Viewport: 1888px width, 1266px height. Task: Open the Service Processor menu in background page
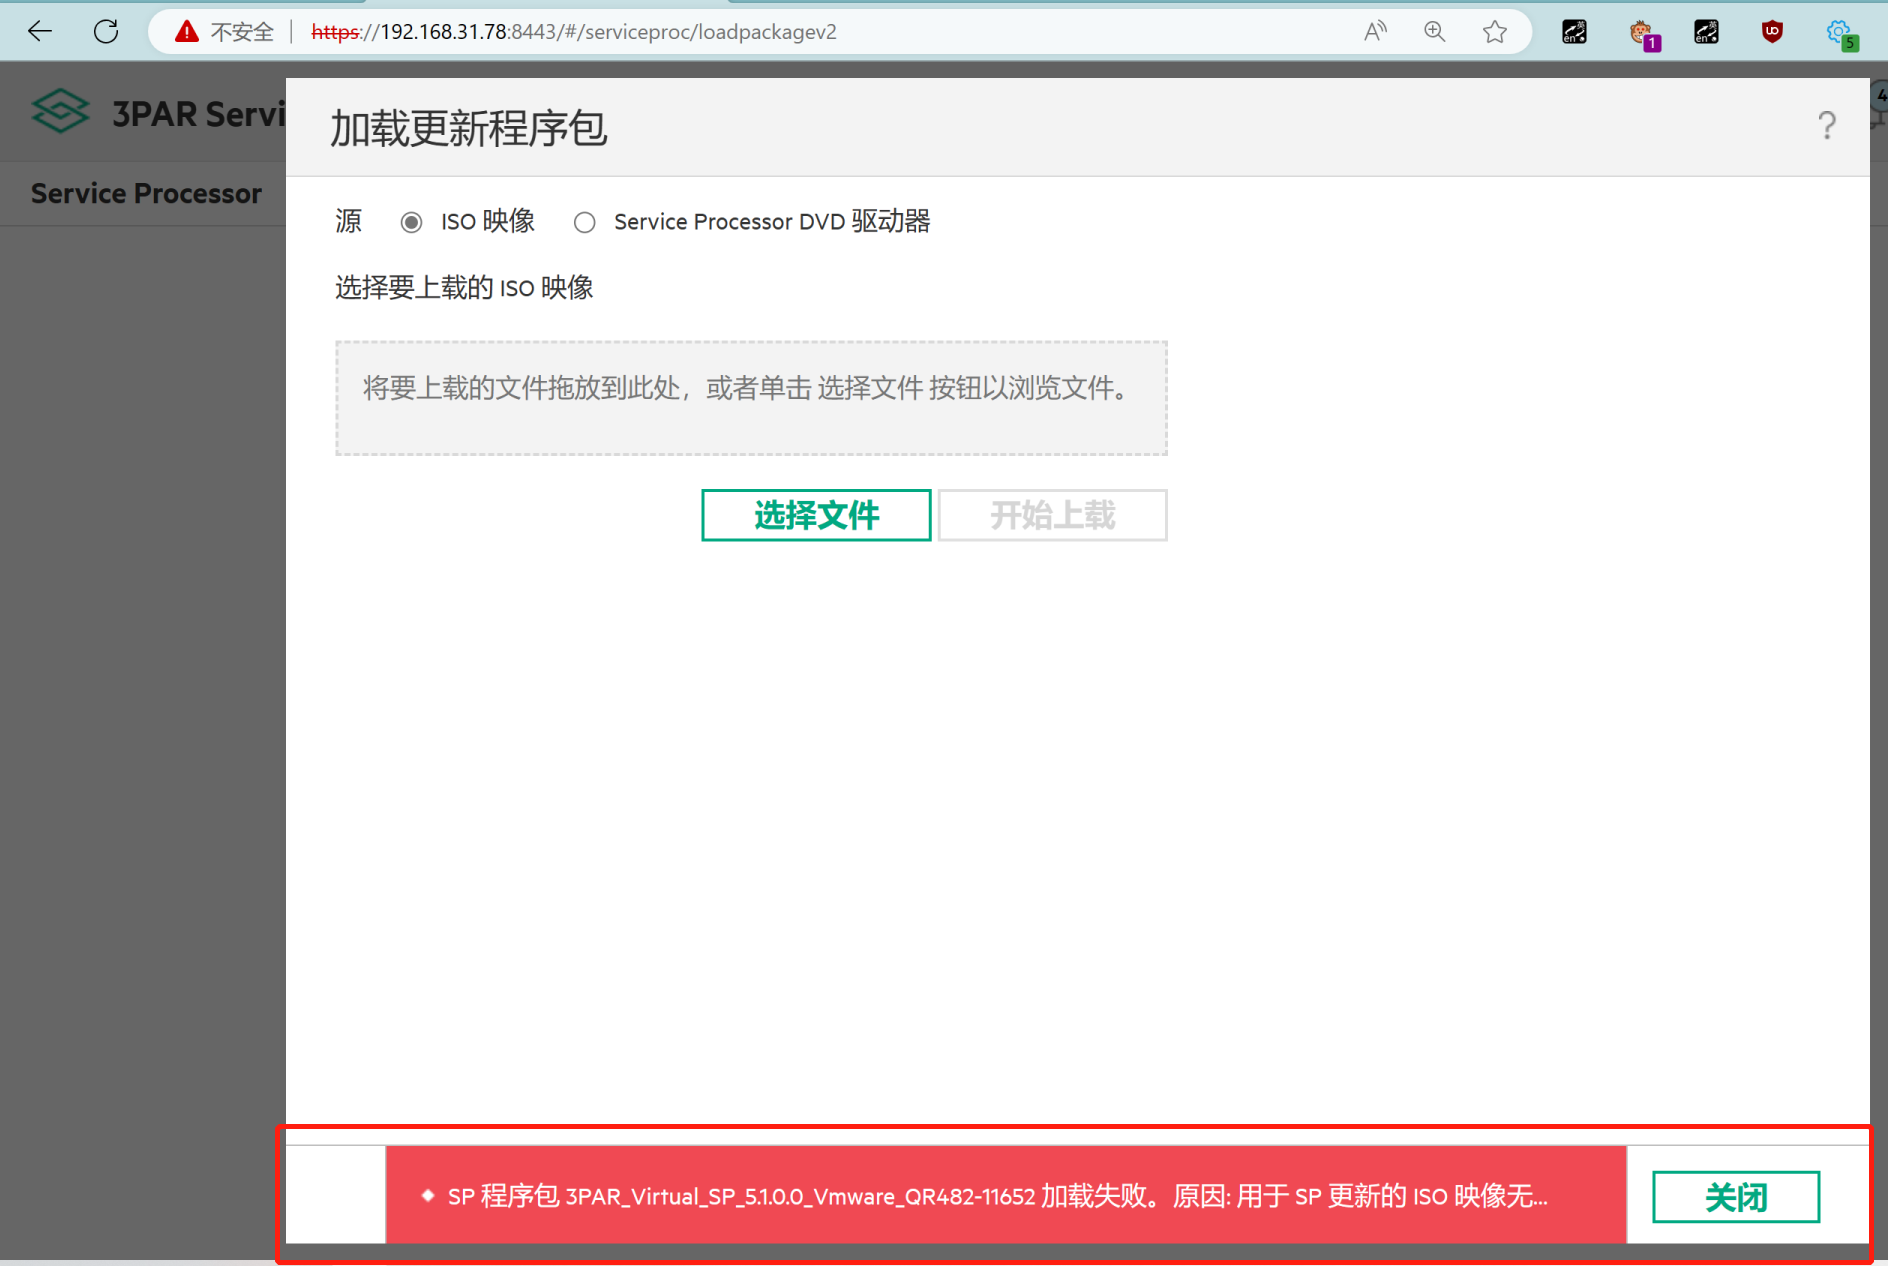146,194
